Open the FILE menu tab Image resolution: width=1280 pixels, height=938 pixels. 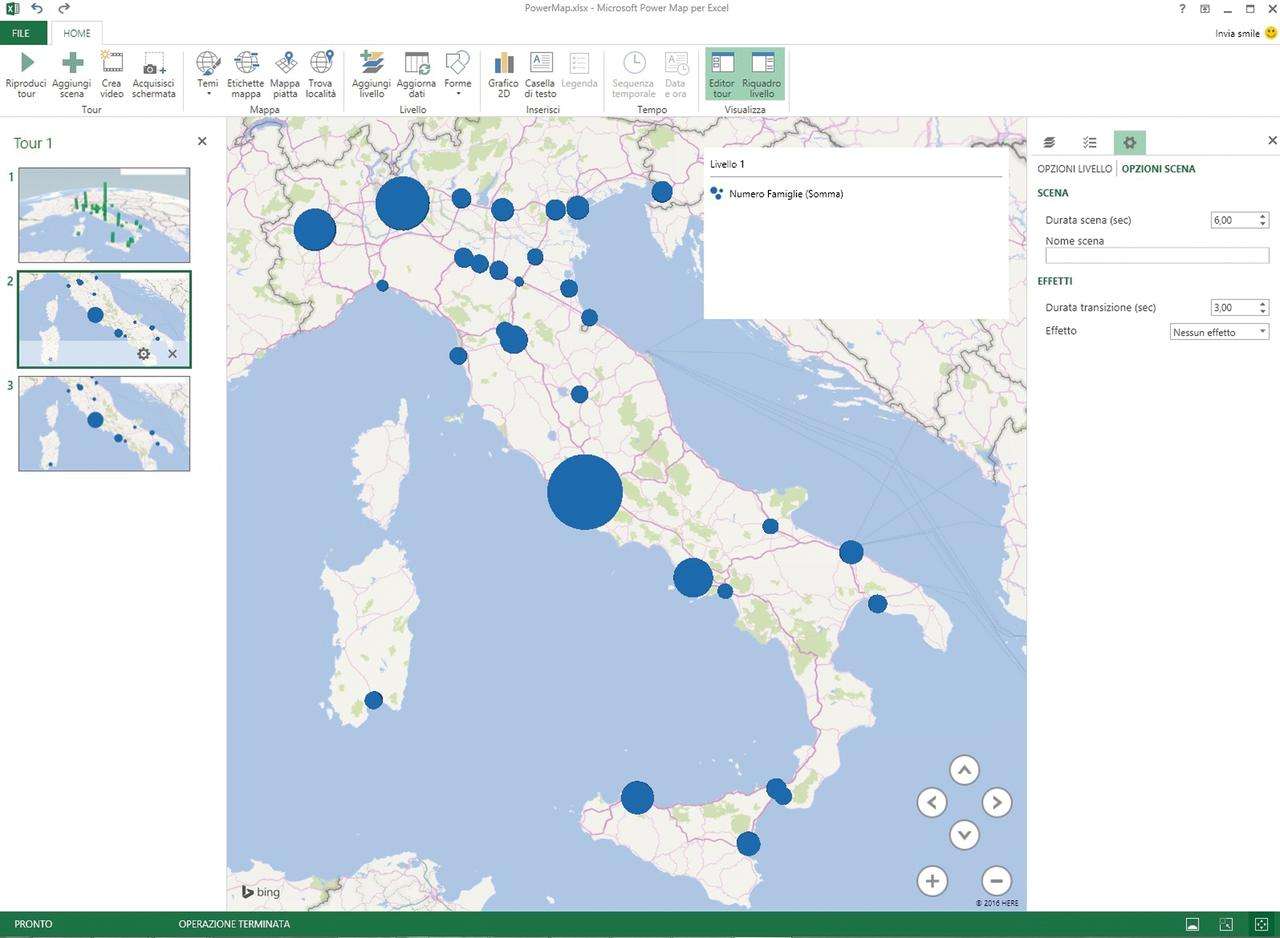coord(21,33)
